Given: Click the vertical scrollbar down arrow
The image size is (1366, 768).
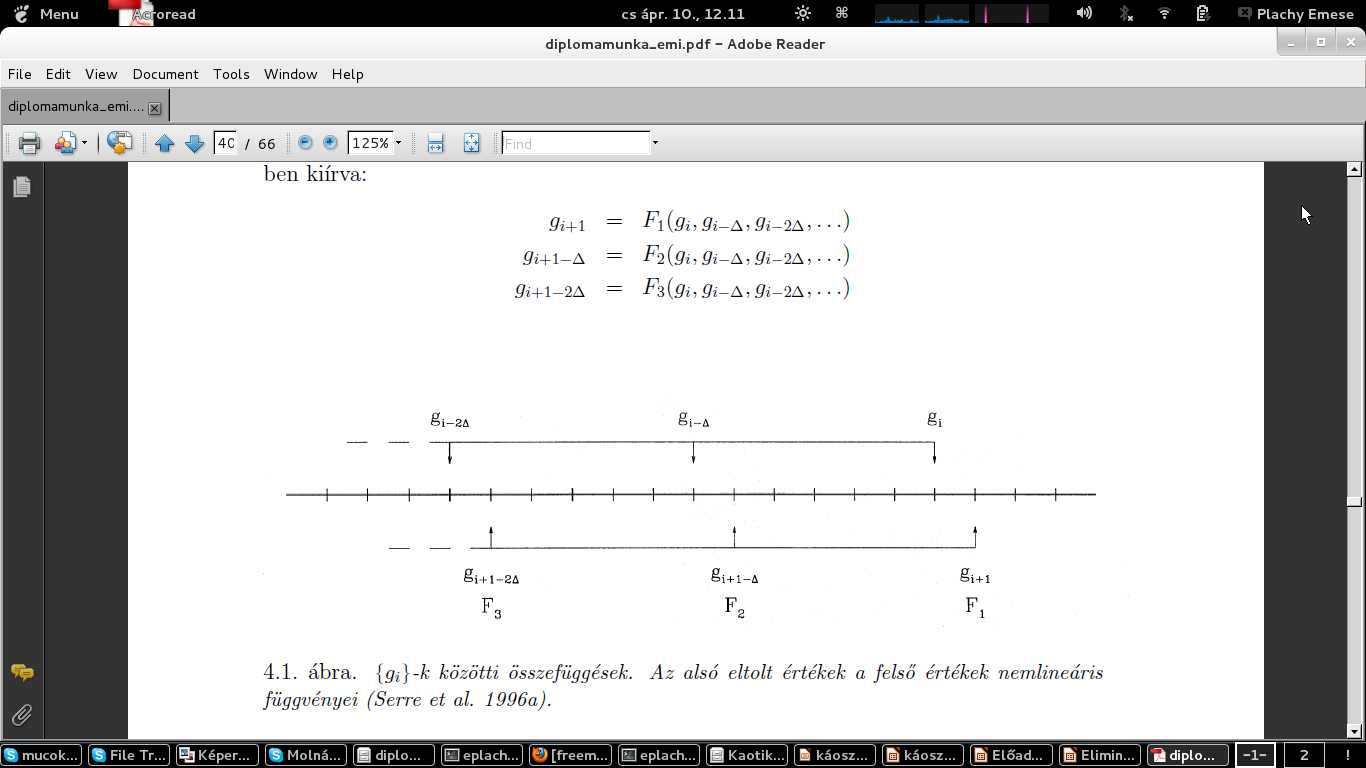Looking at the screenshot, I should [1355, 731].
